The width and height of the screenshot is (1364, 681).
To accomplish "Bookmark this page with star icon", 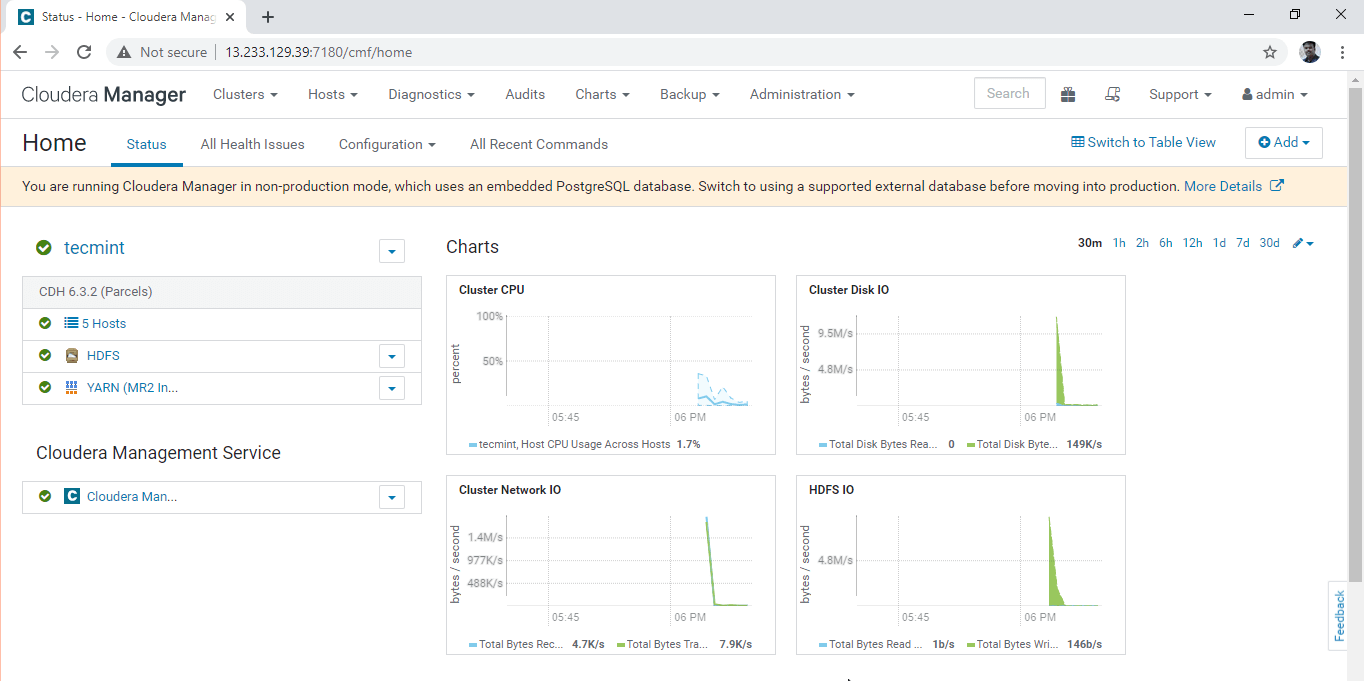I will (x=1270, y=52).
